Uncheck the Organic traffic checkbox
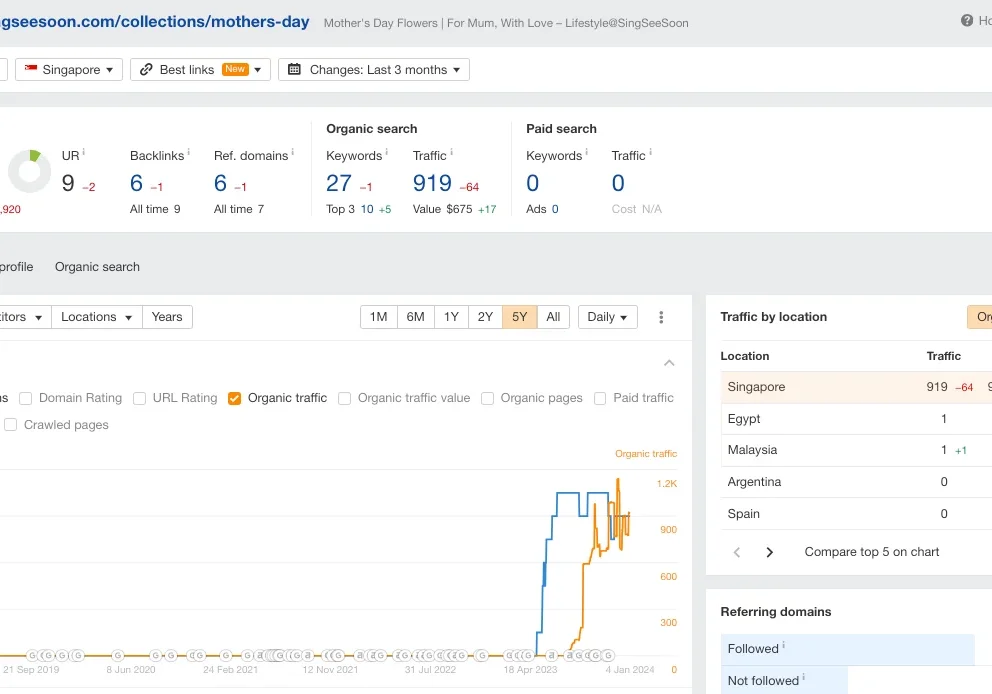 tap(235, 398)
